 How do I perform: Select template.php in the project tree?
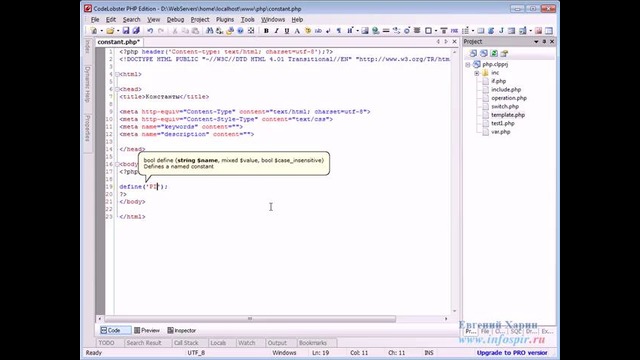[x=508, y=115]
